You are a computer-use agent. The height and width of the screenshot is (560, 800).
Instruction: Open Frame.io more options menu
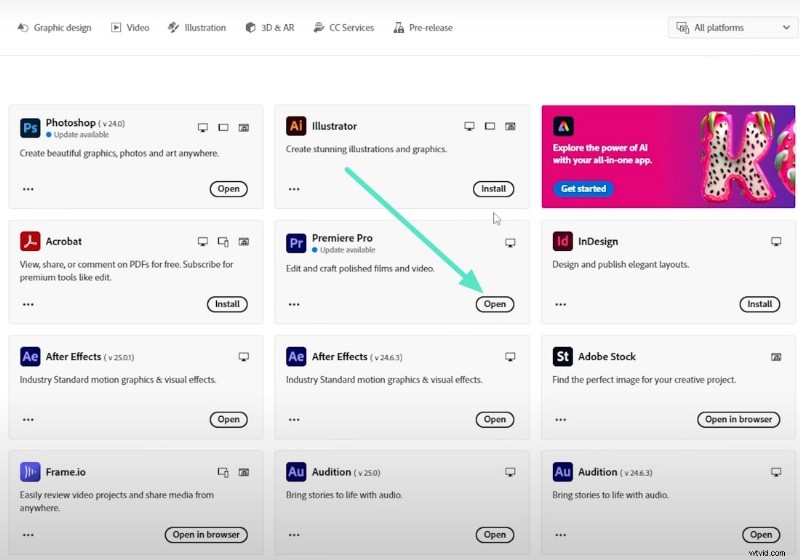tap(28, 535)
